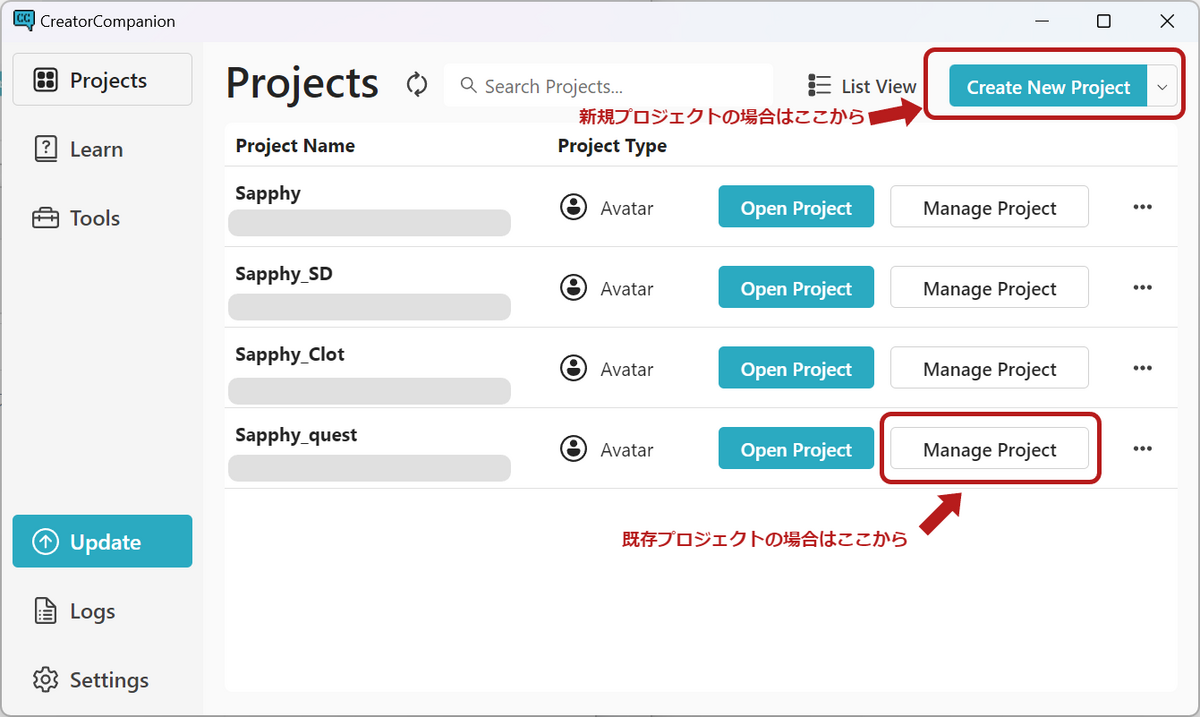Manage Project for Sapphy

(x=989, y=207)
